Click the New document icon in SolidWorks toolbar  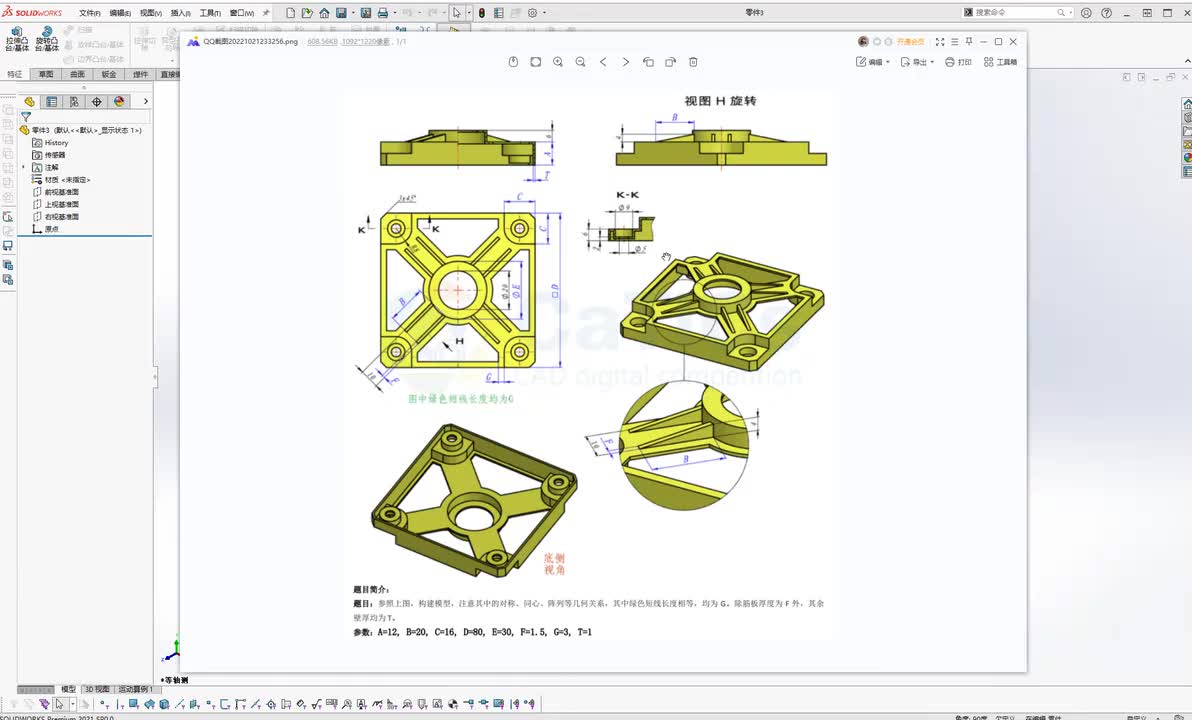290,13
